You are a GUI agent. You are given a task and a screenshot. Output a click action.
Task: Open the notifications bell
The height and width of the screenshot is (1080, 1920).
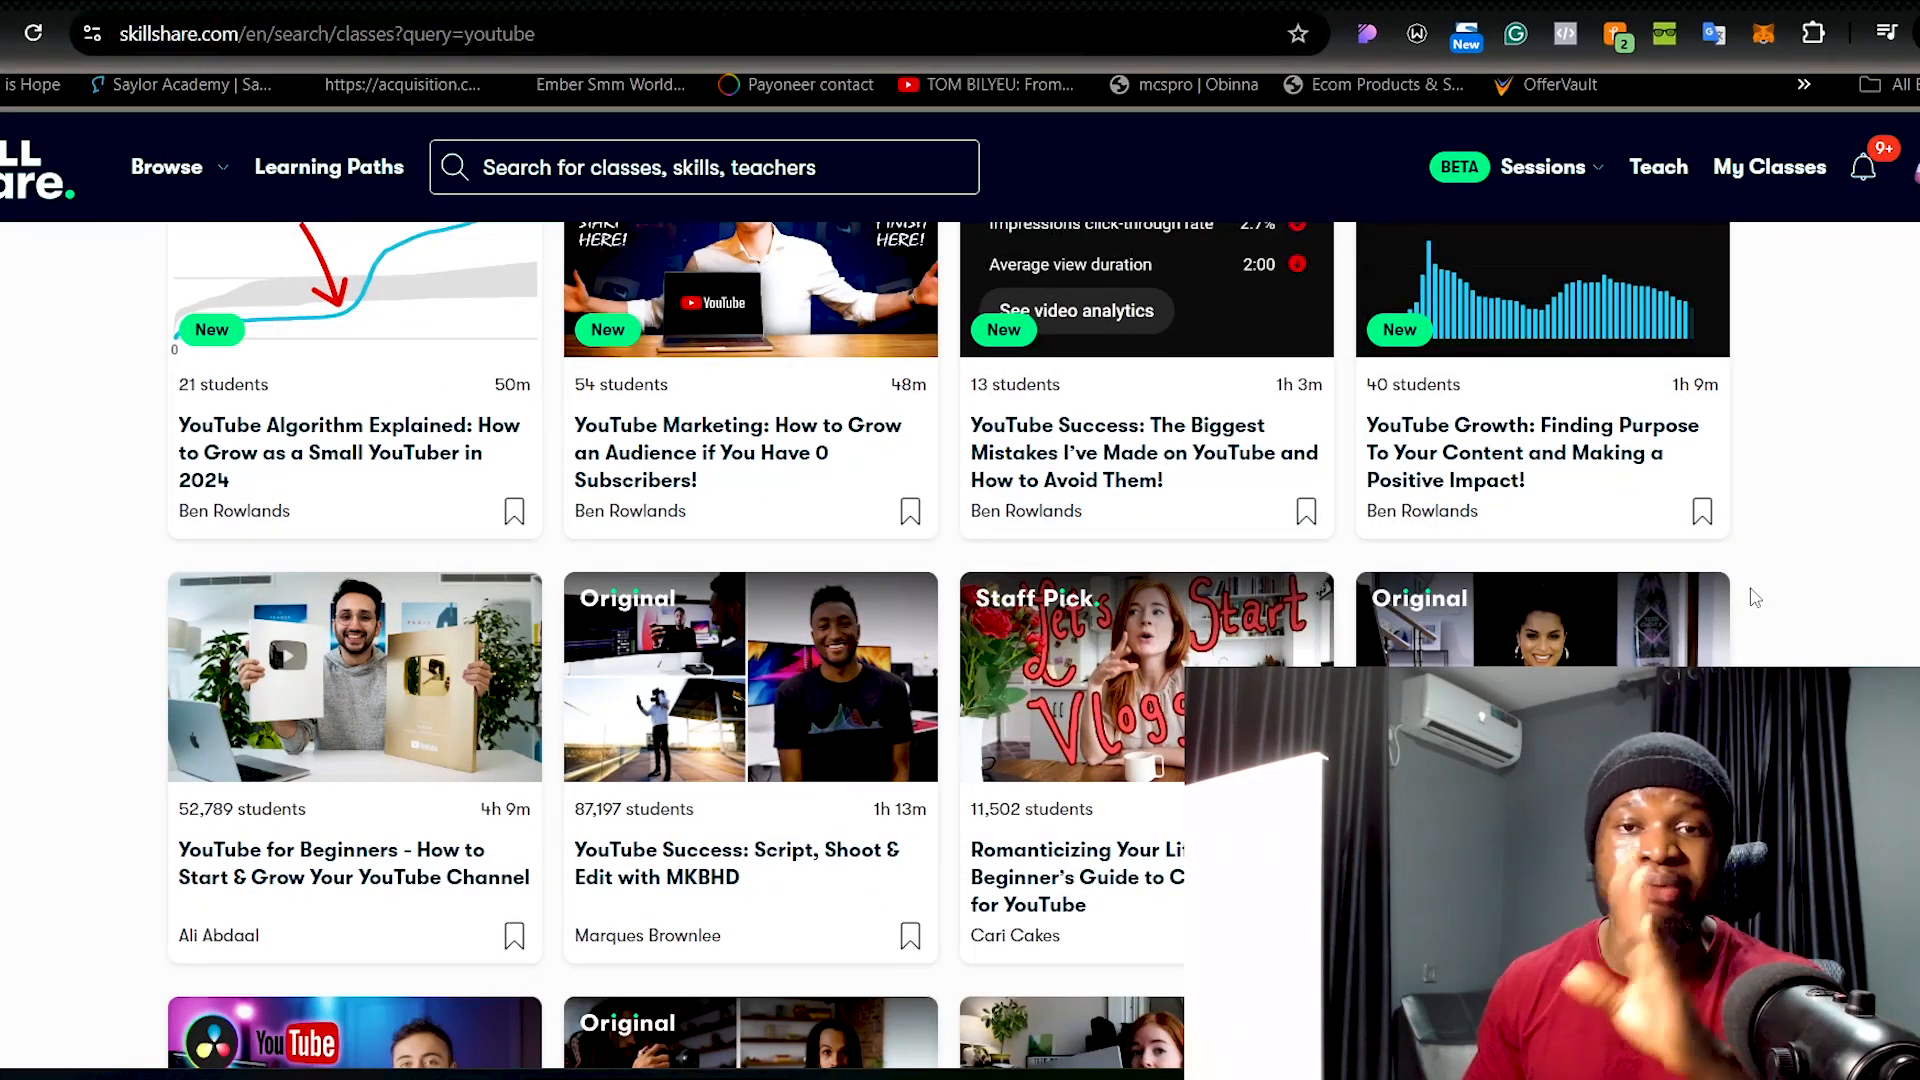pyautogui.click(x=1864, y=166)
